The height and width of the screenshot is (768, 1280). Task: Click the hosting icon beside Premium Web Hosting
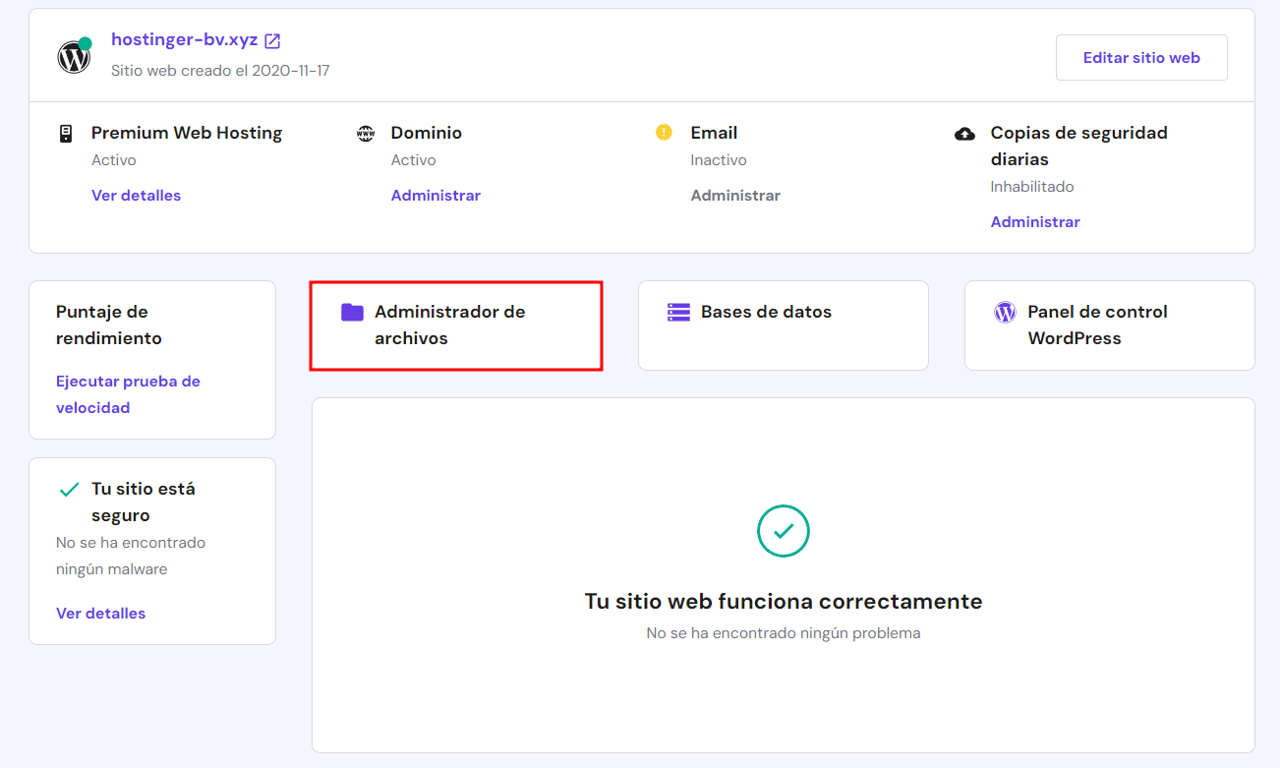(x=64, y=132)
